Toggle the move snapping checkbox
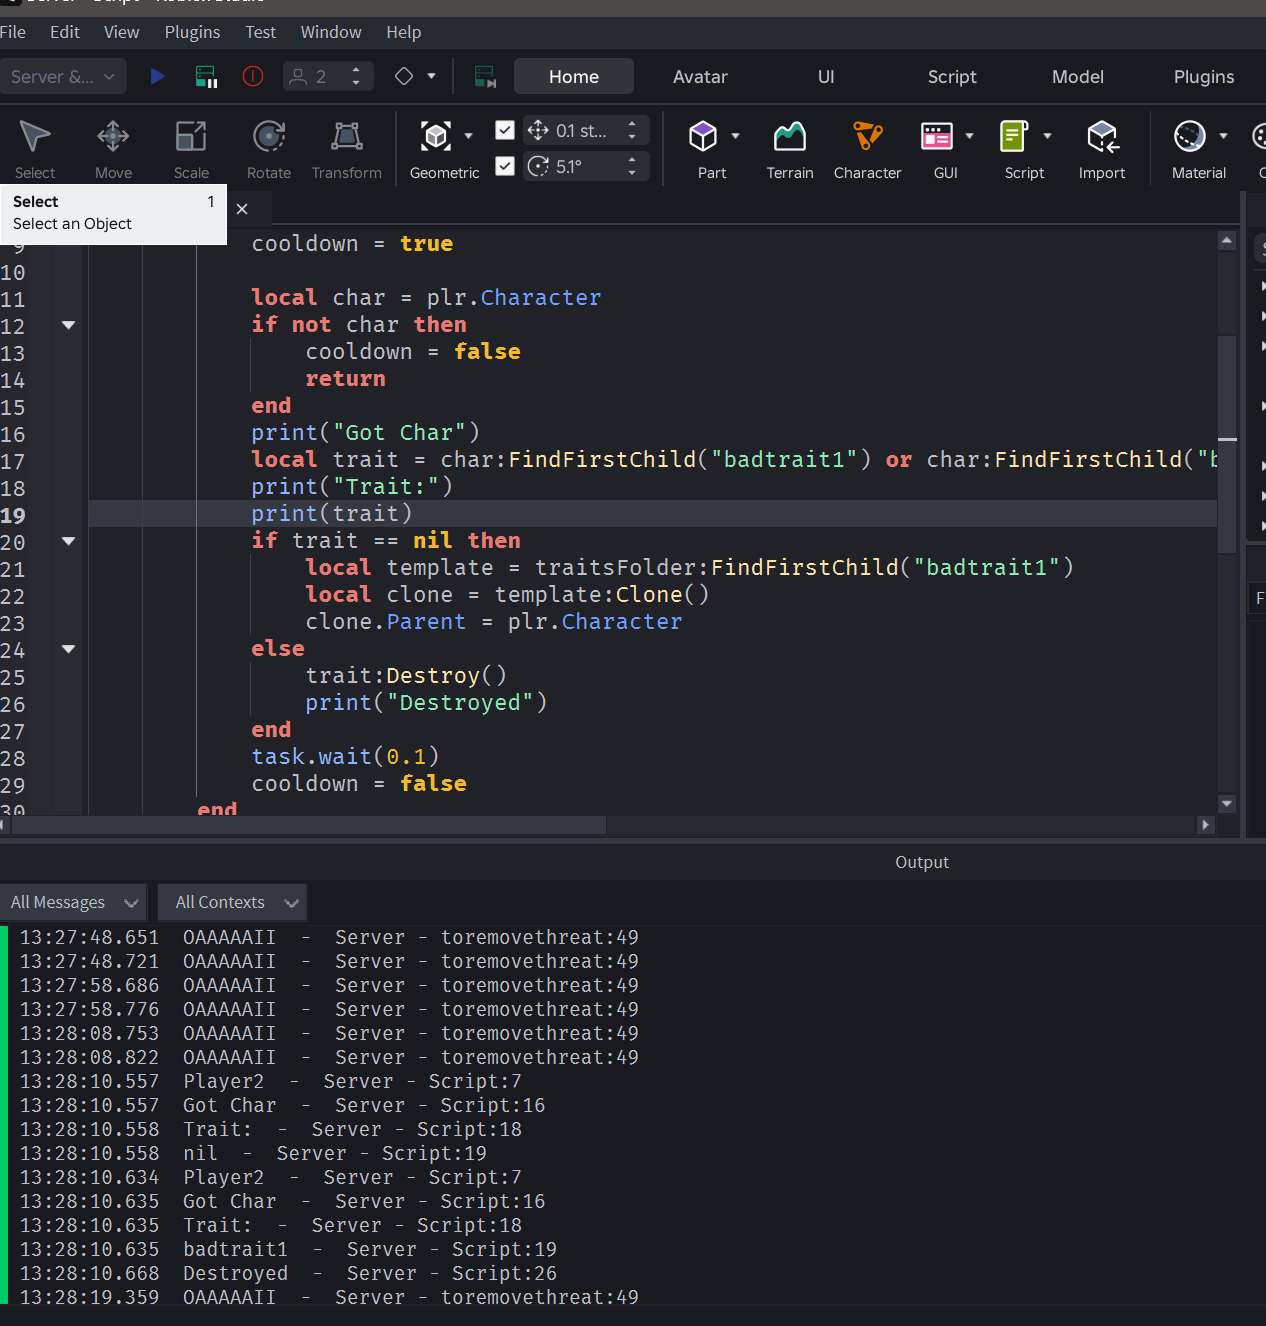Image resolution: width=1266 pixels, height=1326 pixels. tap(505, 130)
